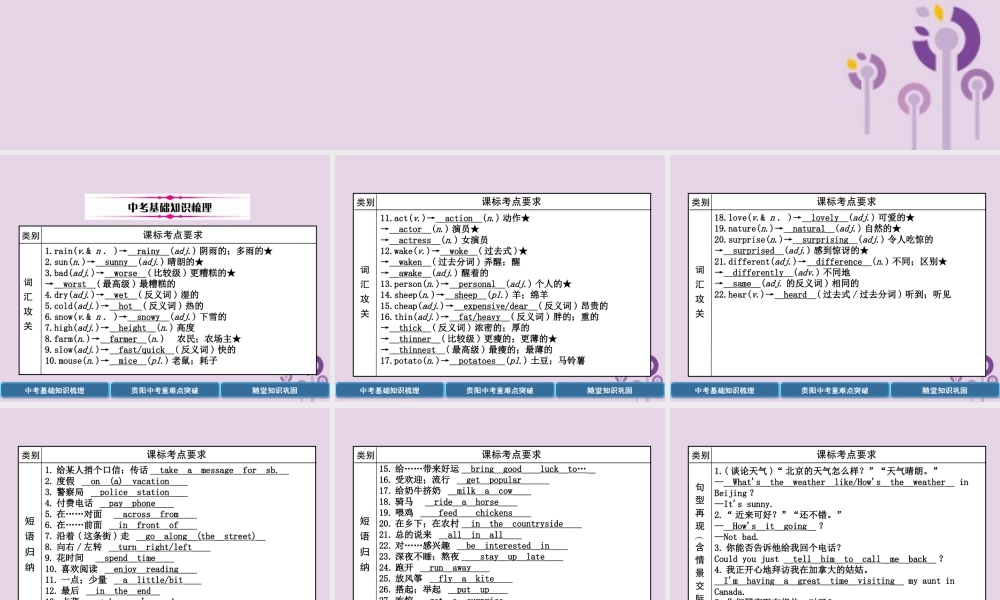This screenshot has height=600, width=1000.
Task: Click the phrase 'fly a kite'
Action: (x=466, y=578)
